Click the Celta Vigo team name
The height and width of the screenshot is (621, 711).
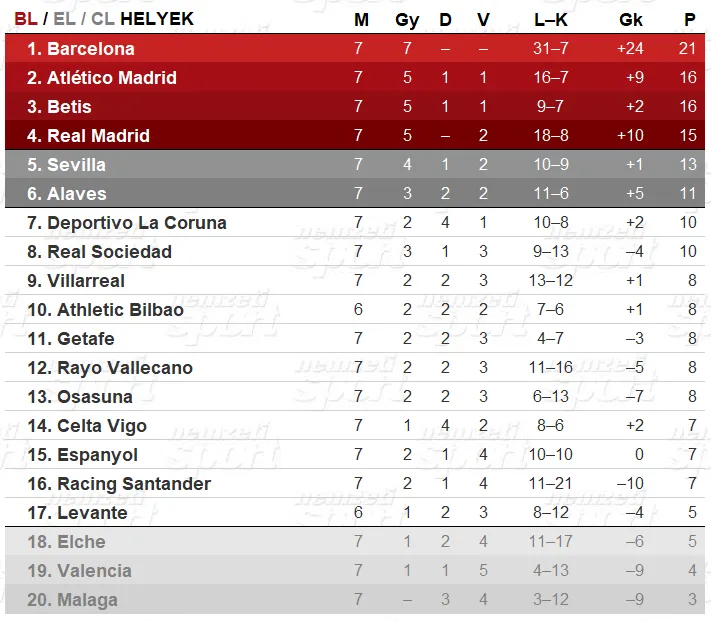pyautogui.click(x=102, y=426)
